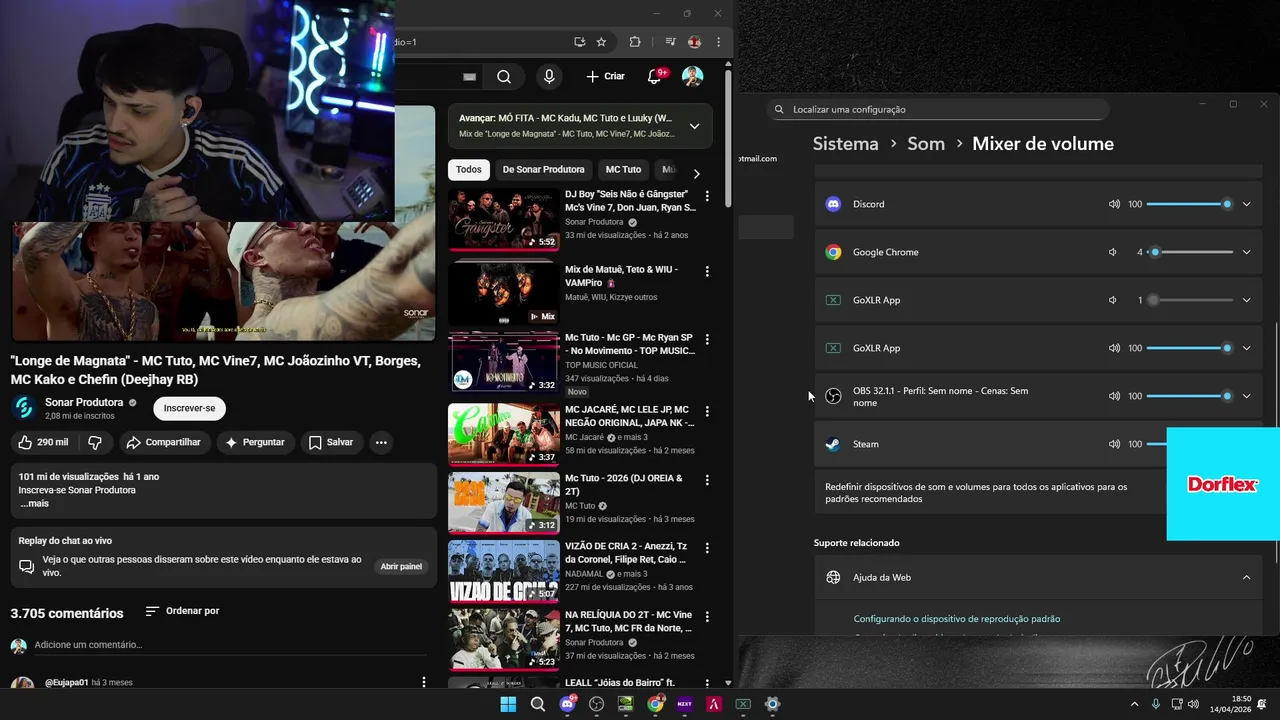Open the YouTube account avatar menu

click(x=692, y=77)
